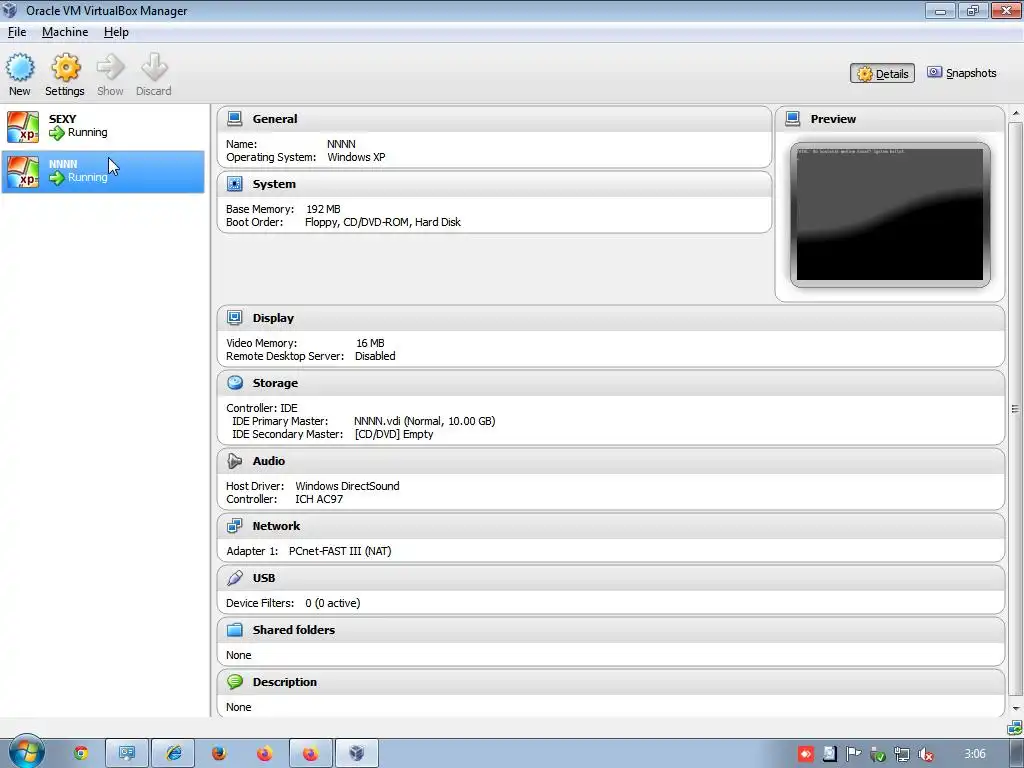Open Settings gear in the toolbar
1024x768 pixels.
coord(65,68)
